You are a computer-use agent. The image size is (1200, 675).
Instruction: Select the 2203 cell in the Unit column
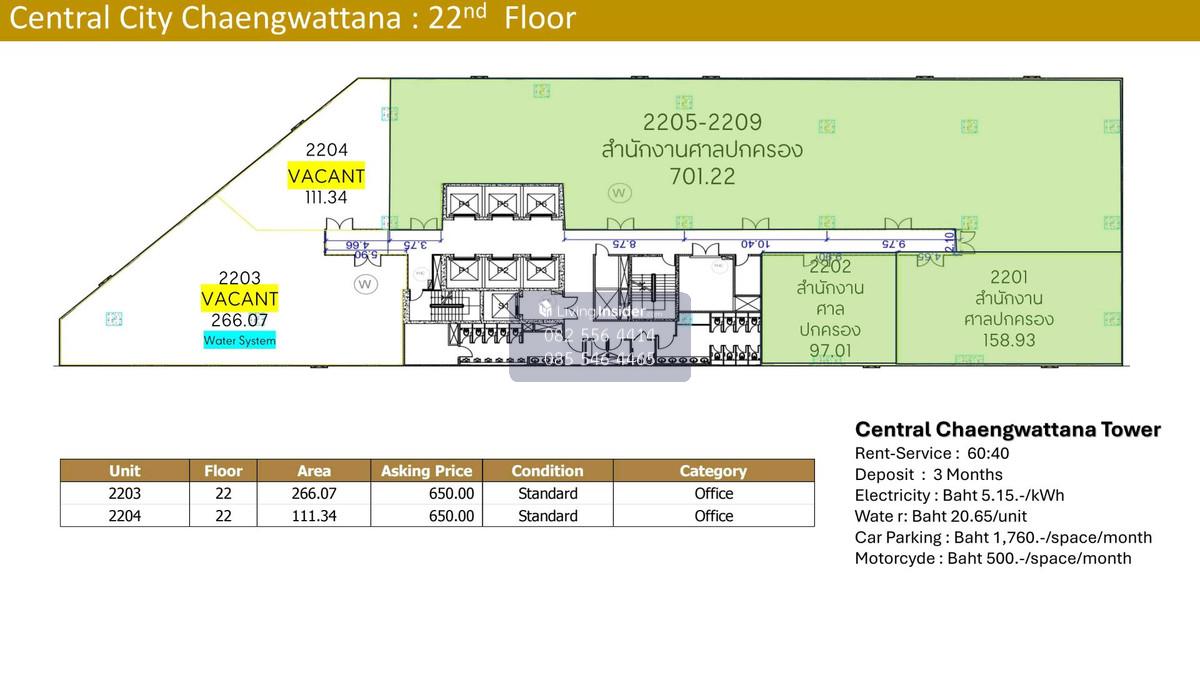click(125, 493)
